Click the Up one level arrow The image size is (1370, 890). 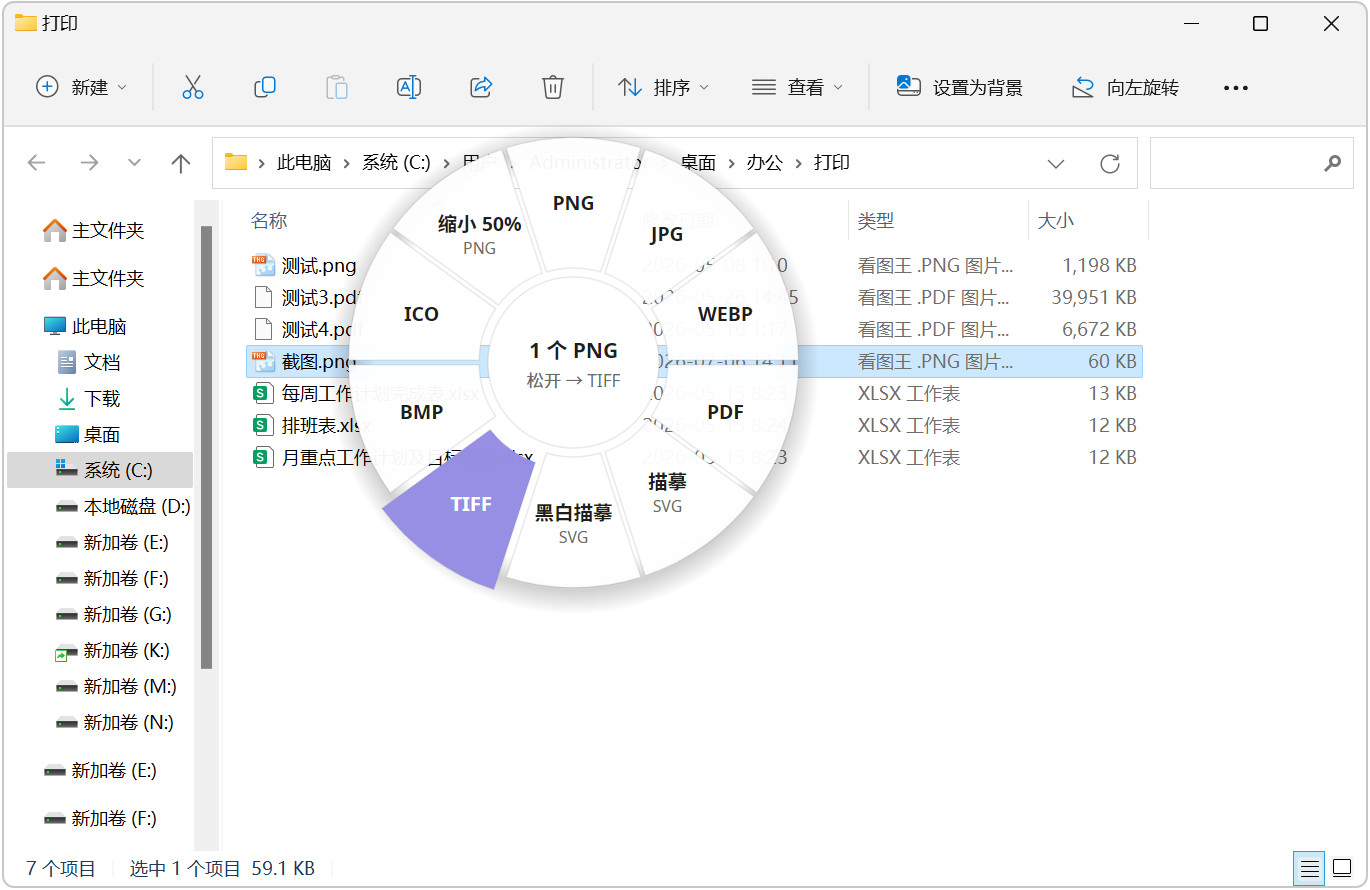(x=181, y=163)
